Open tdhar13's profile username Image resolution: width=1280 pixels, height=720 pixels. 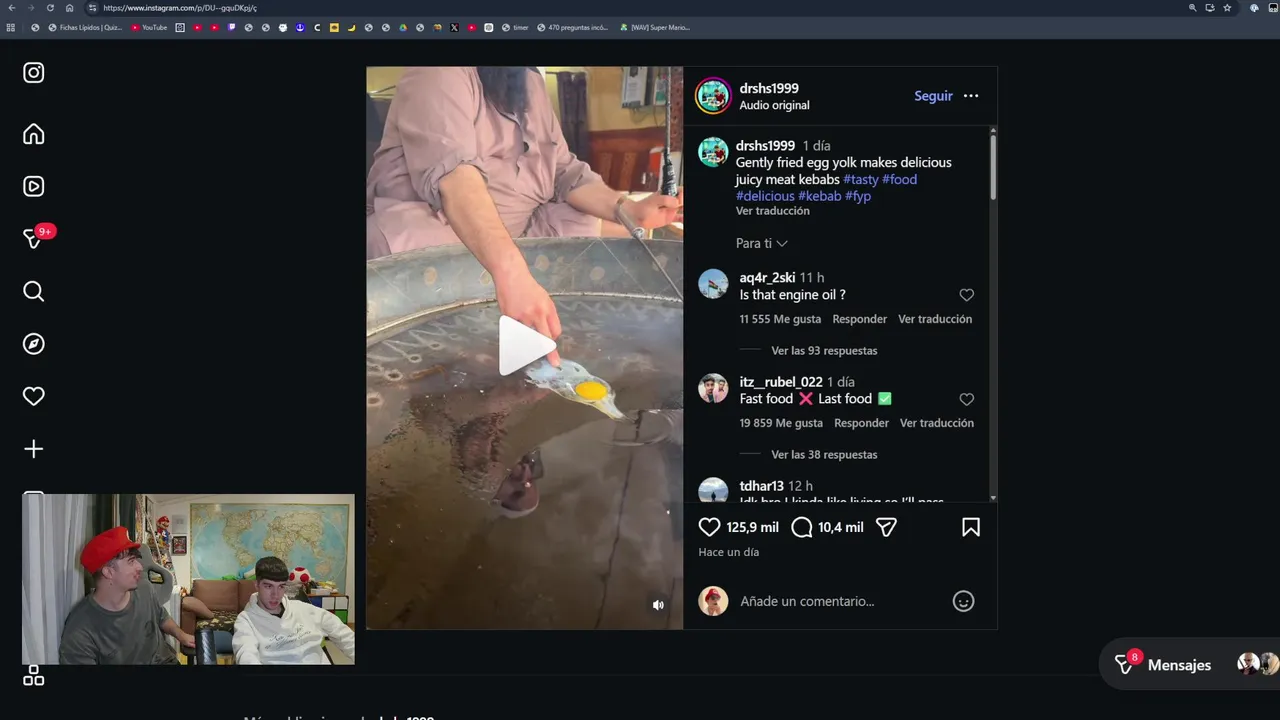761,486
